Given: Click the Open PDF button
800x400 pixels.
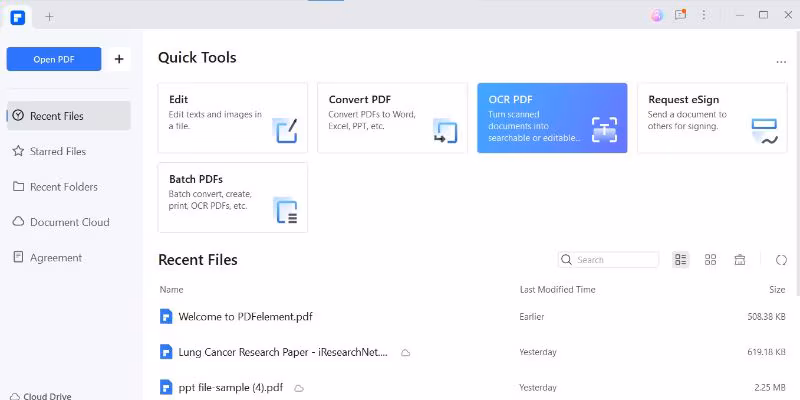Looking at the screenshot, I should click(54, 59).
